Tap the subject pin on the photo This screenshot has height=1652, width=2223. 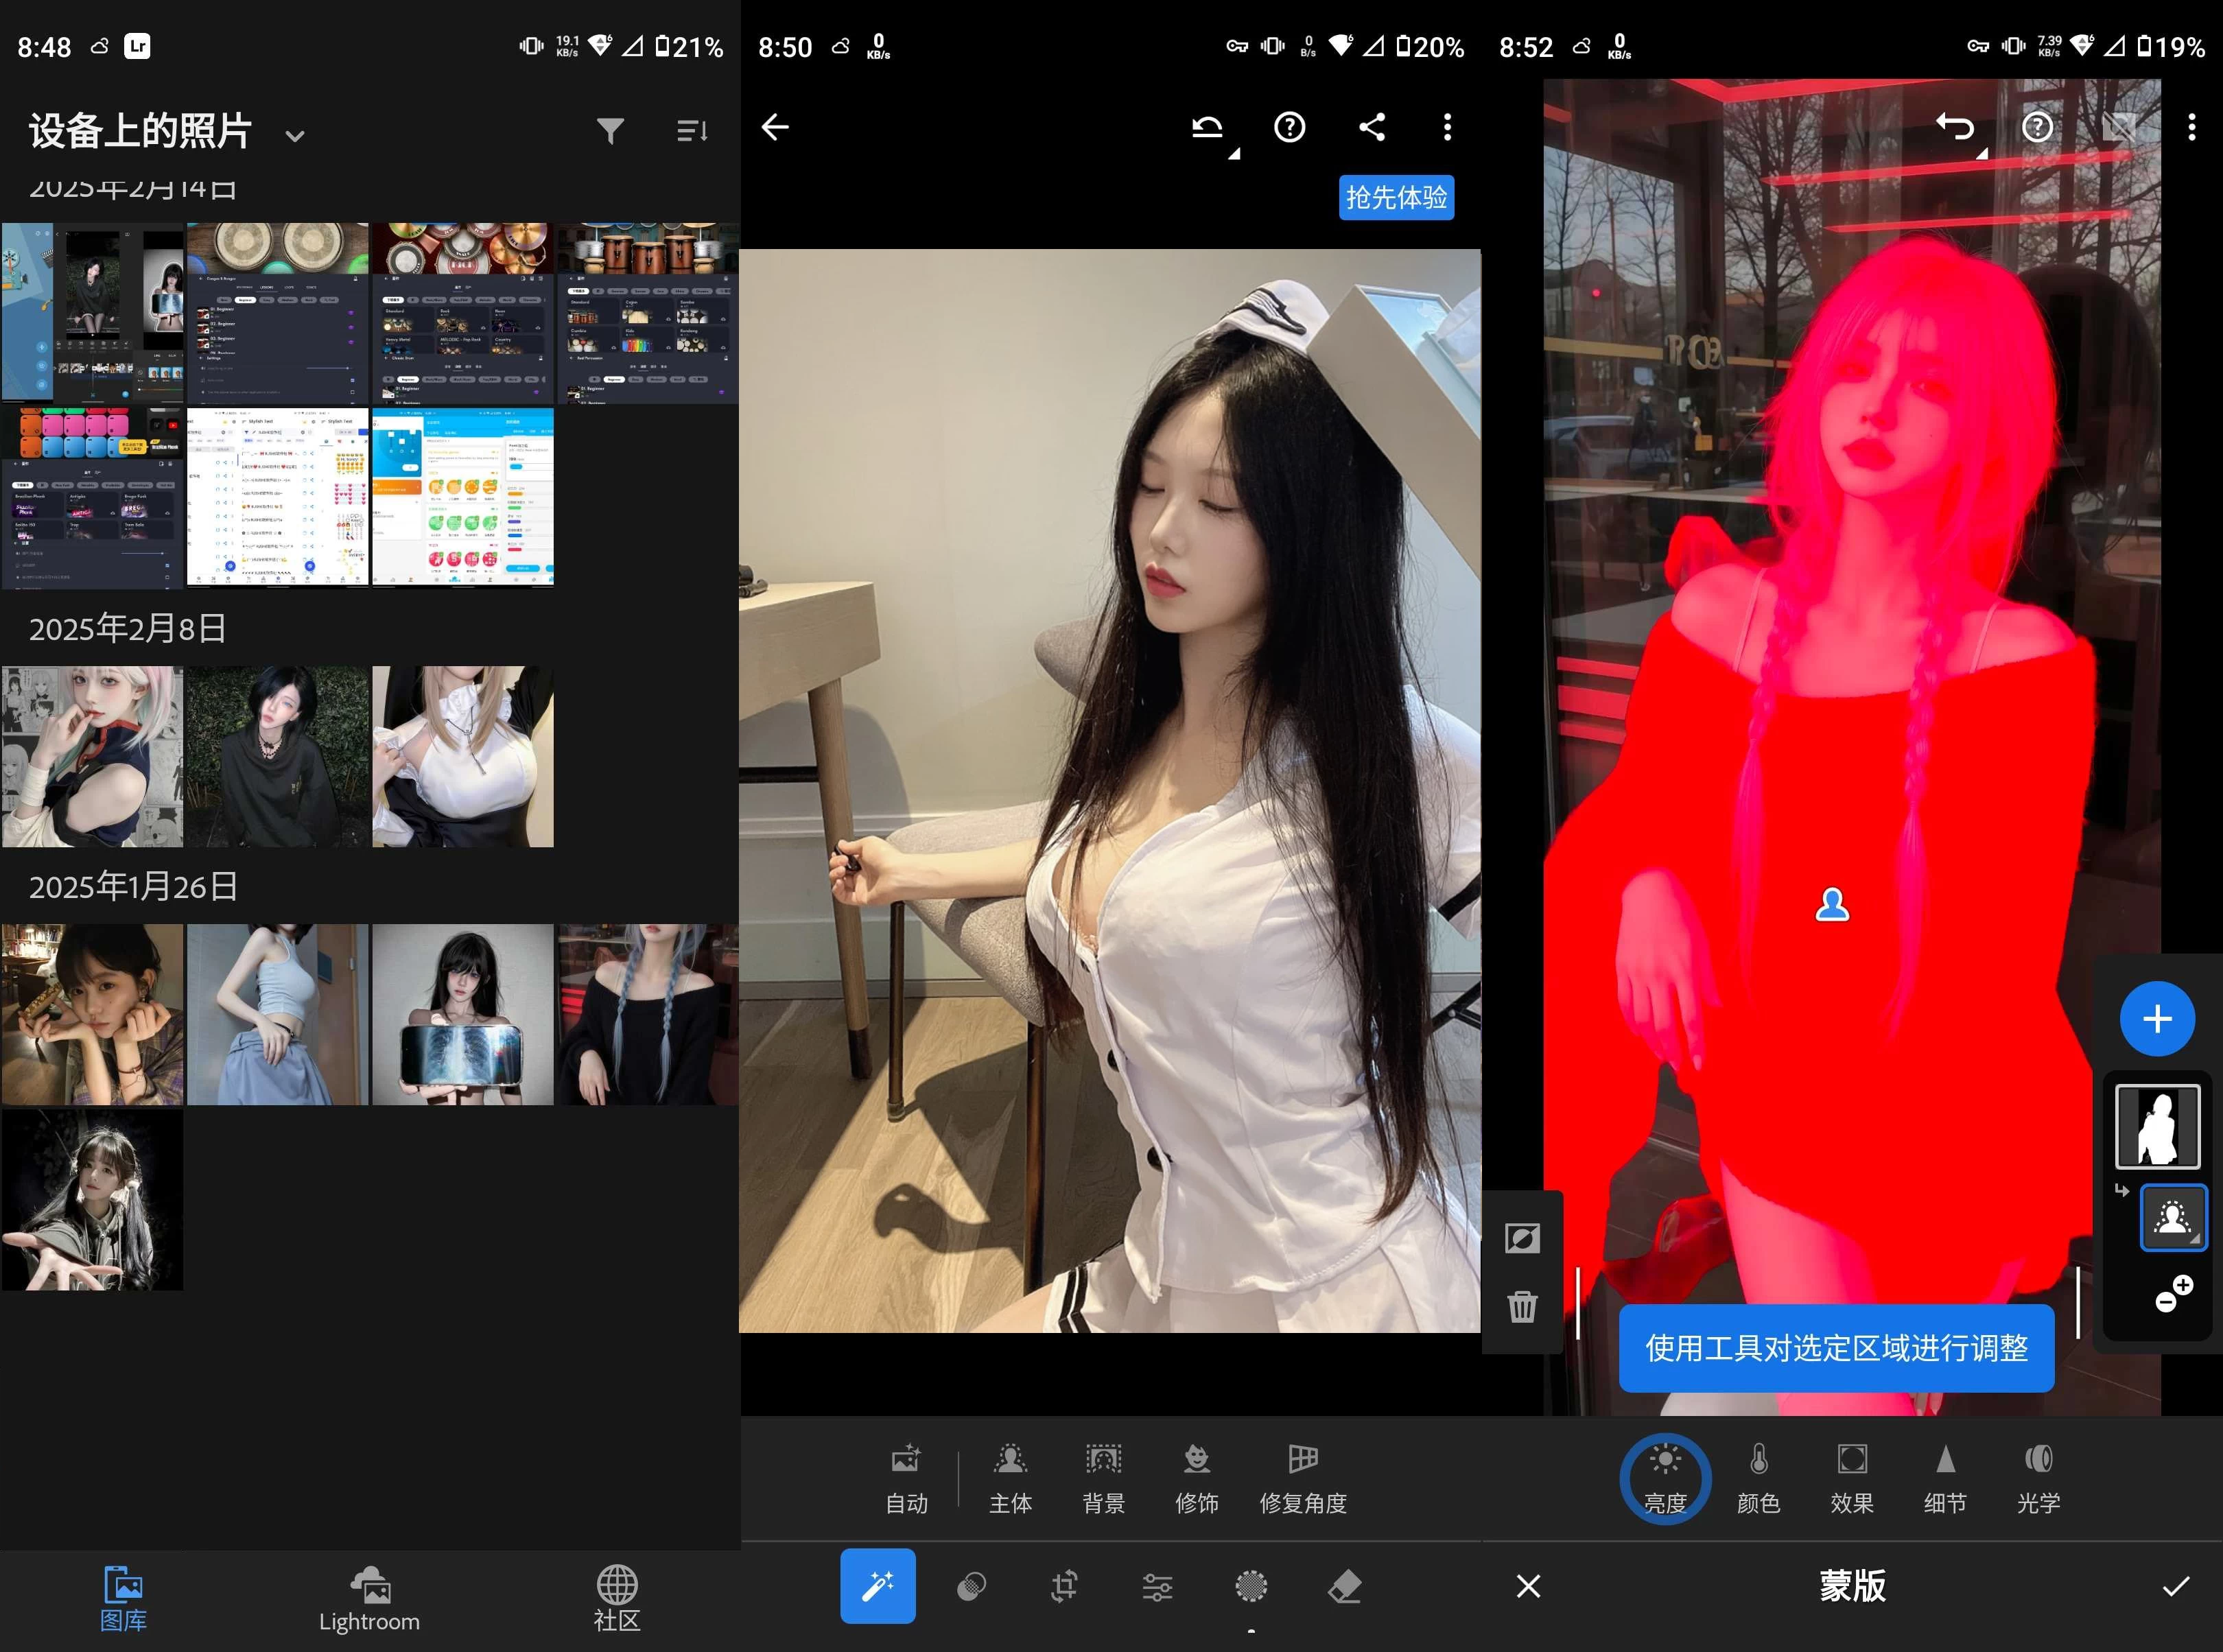click(1832, 905)
